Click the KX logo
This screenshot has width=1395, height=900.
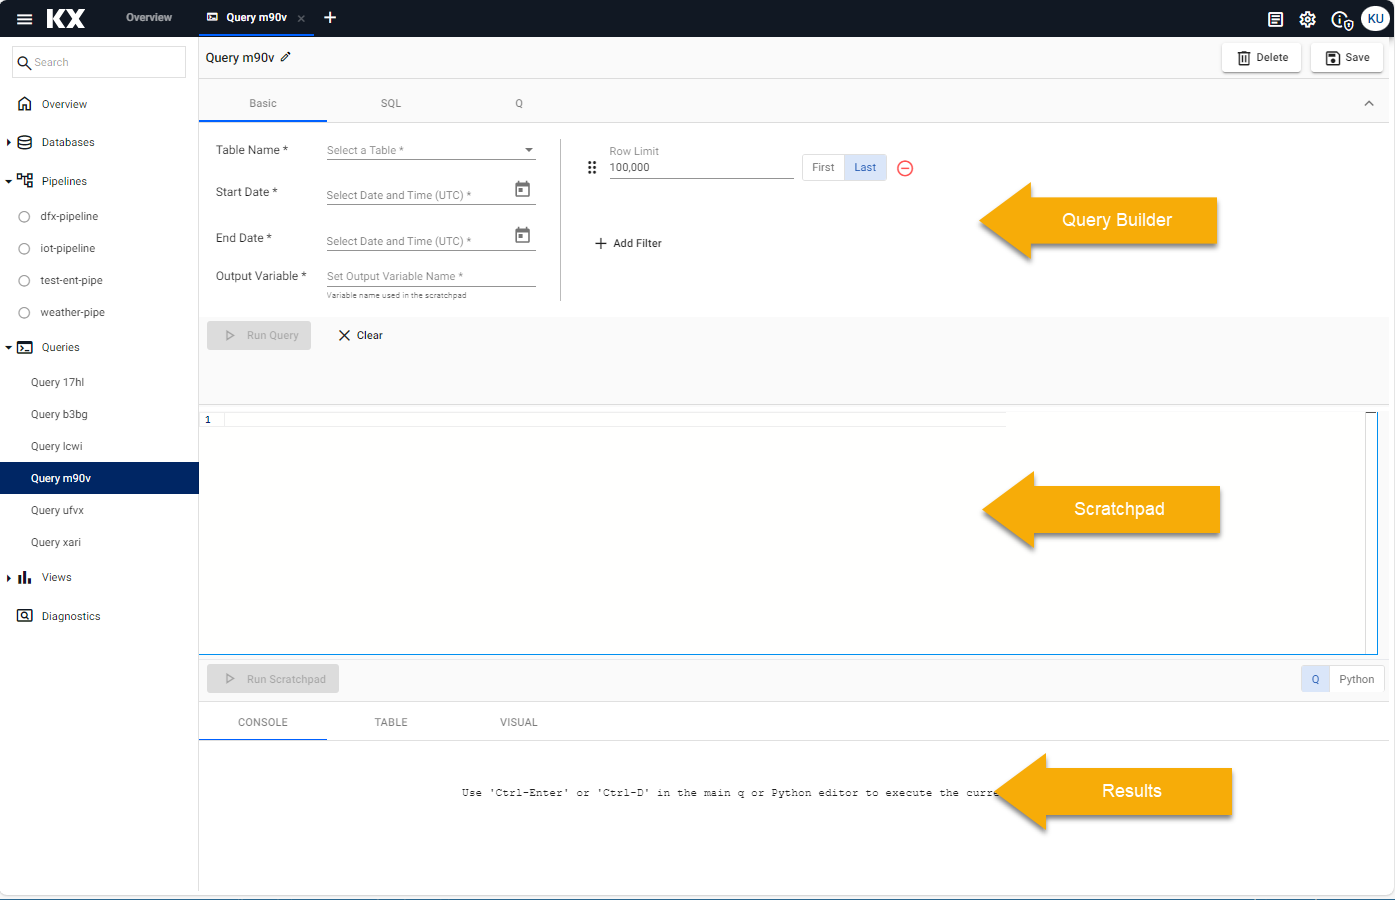pyautogui.click(x=66, y=18)
